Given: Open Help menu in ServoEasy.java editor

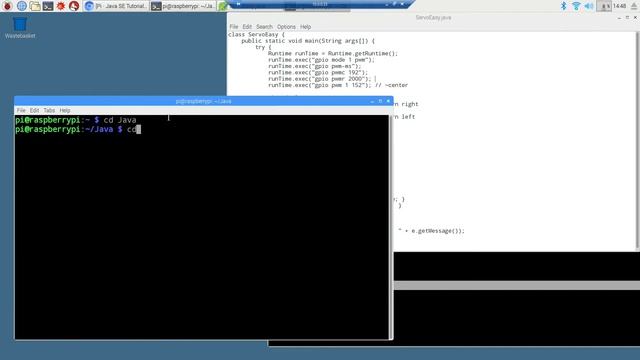Looking at the screenshot, I should [306, 27].
